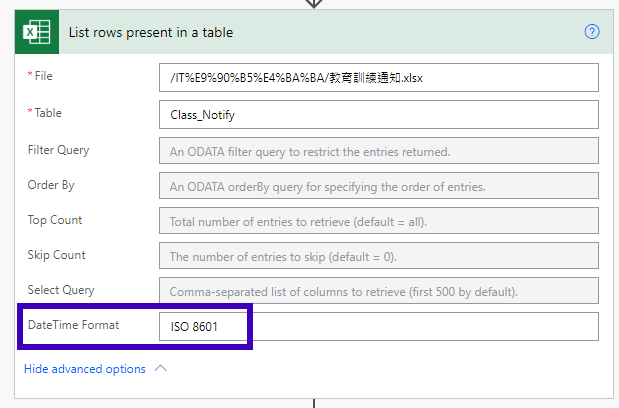
Task: Click the File field label
Action: pos(40,76)
